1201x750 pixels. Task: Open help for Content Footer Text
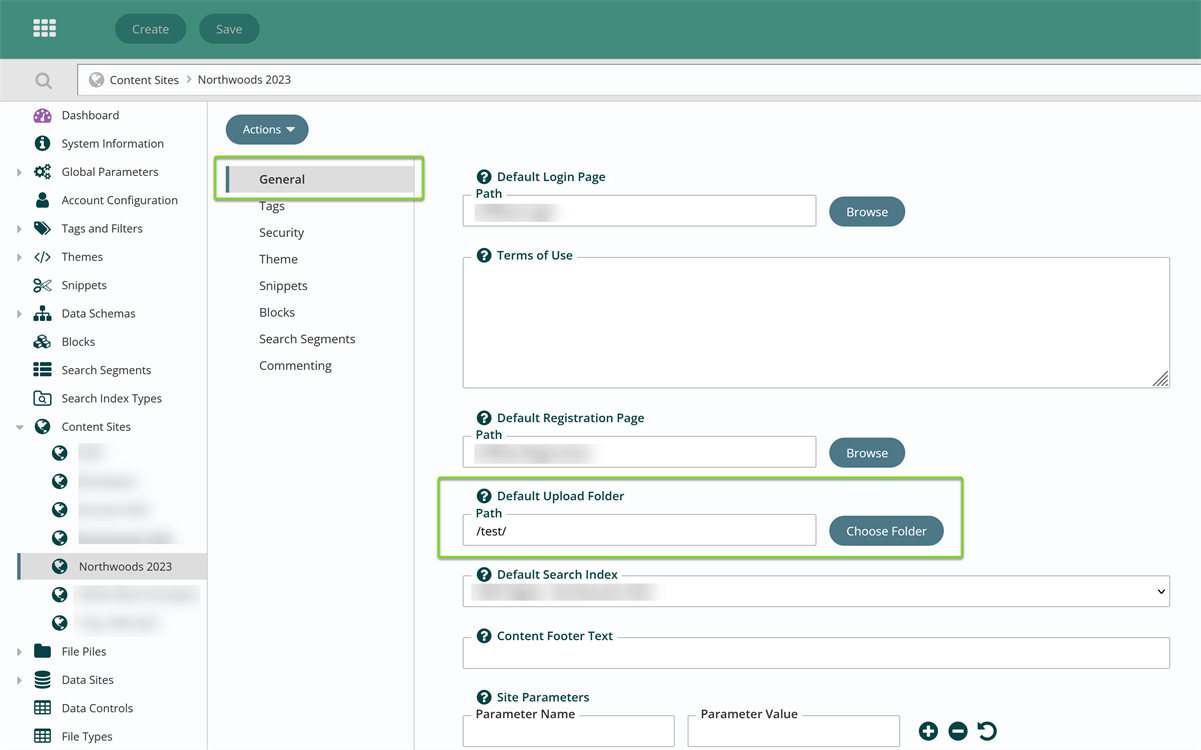[x=484, y=636]
